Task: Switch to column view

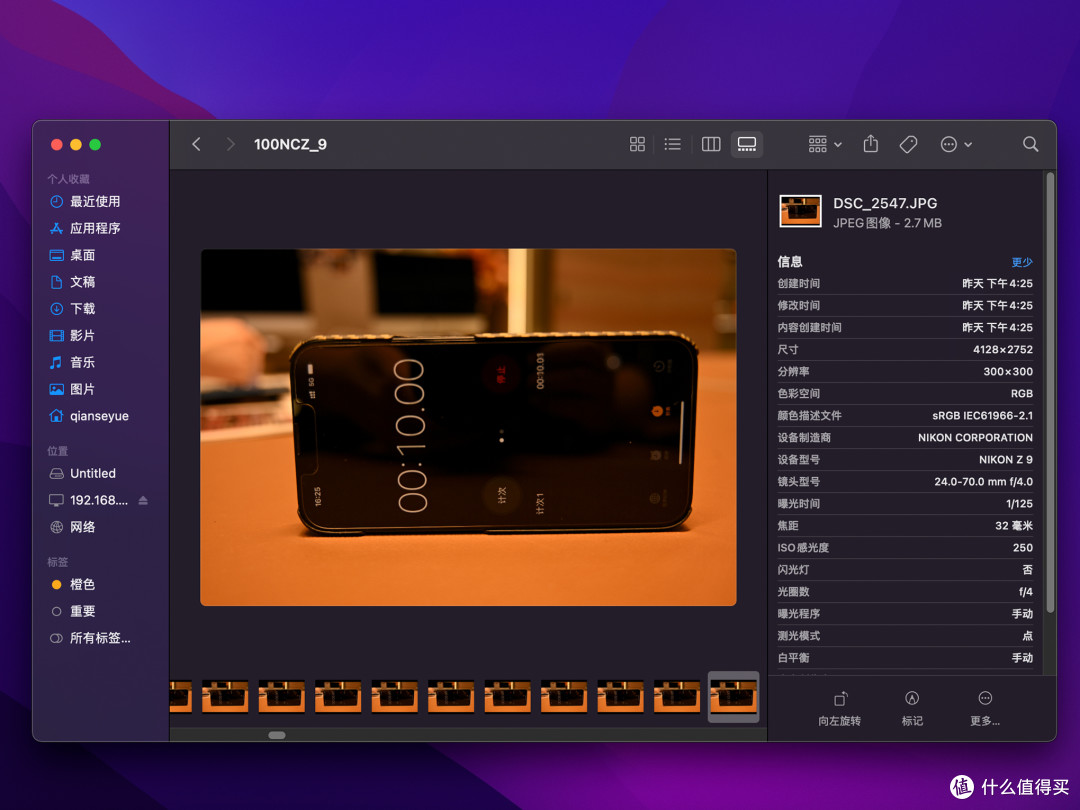Action: coord(711,144)
